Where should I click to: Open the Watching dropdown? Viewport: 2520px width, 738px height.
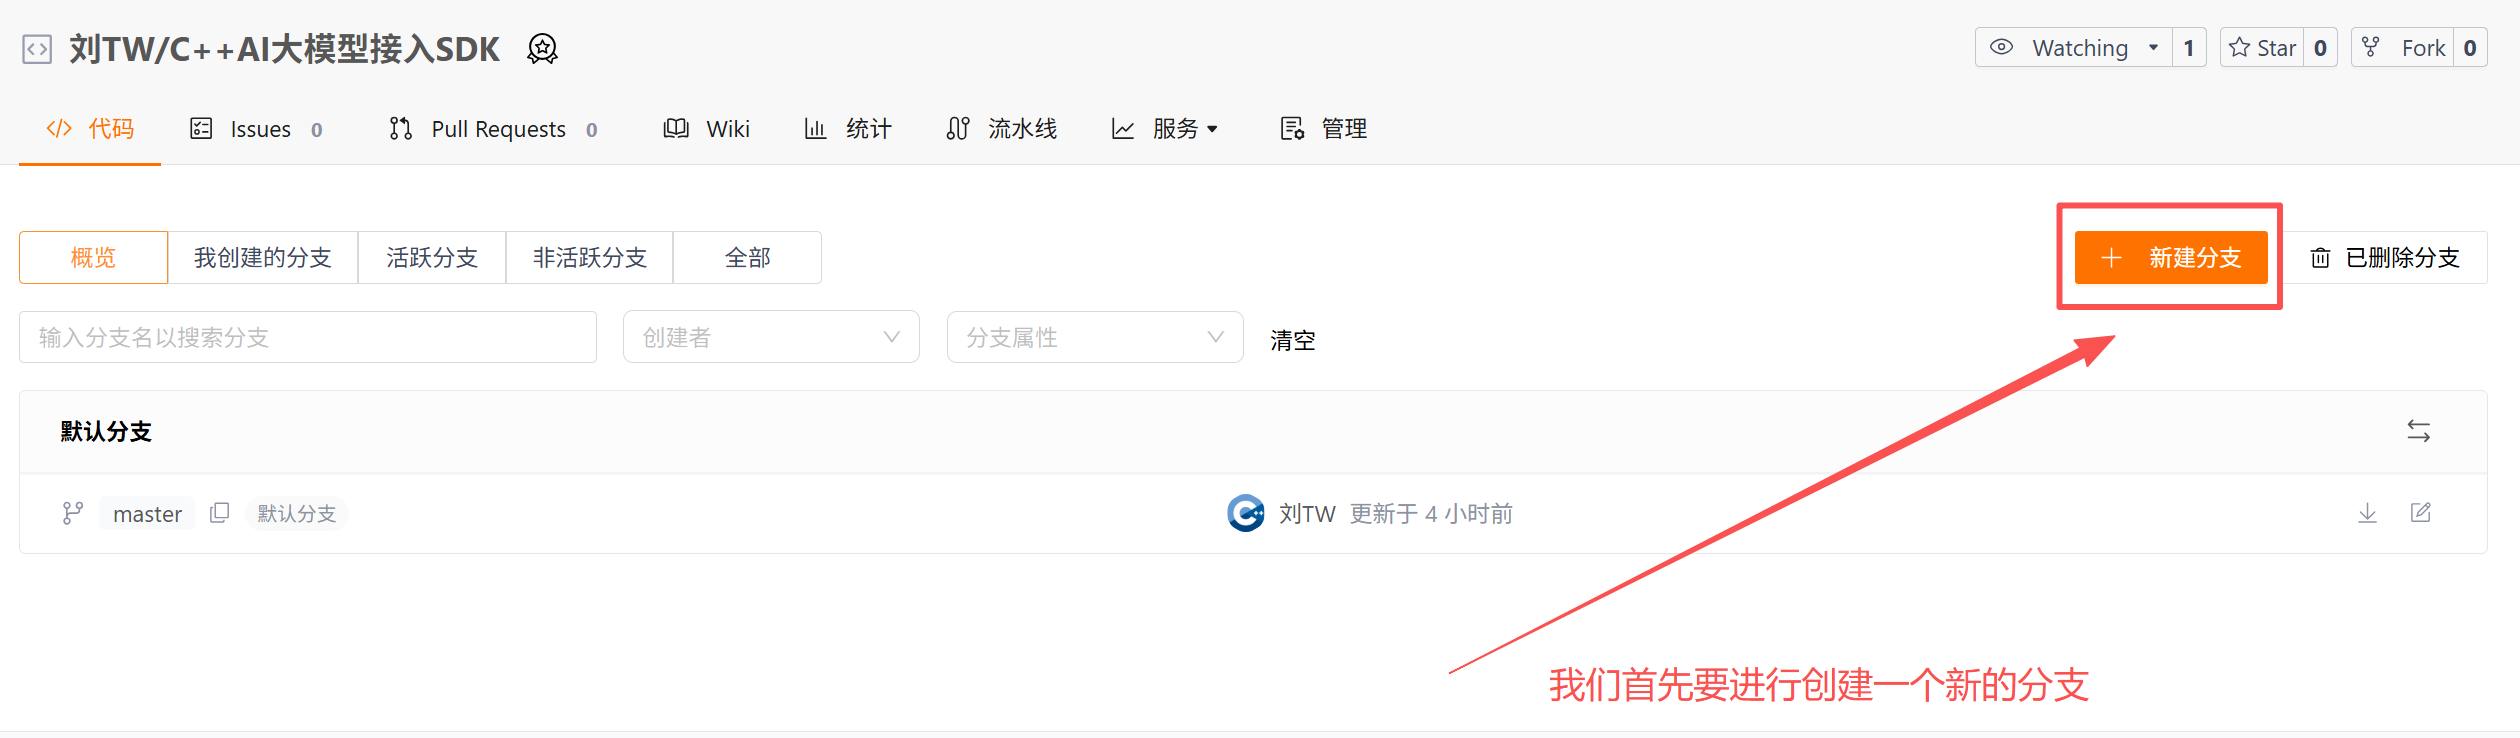[2073, 47]
